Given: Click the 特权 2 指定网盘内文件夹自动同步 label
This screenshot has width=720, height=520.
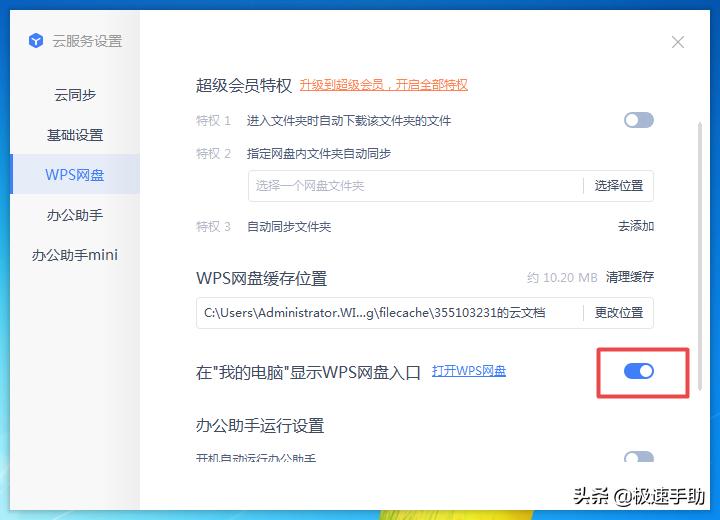Looking at the screenshot, I should pos(293,153).
